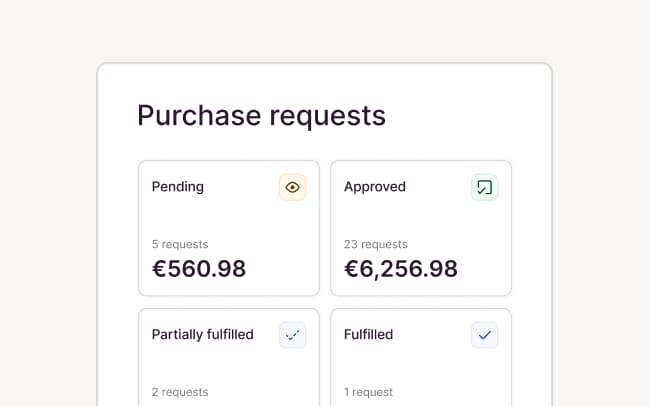Click the '1 request' count text
Viewport: 650px width, 406px height.
tap(368, 392)
